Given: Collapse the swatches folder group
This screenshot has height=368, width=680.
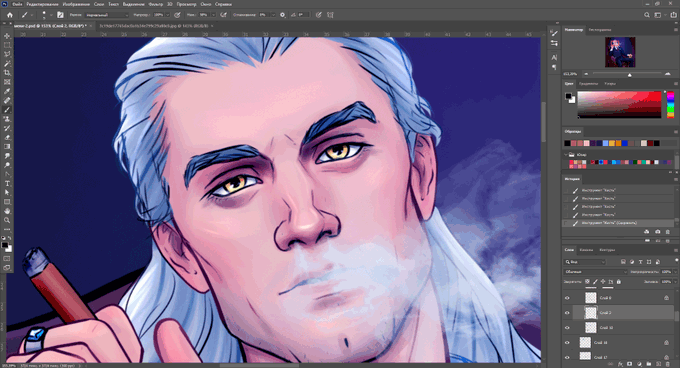Looking at the screenshot, I should [566, 154].
